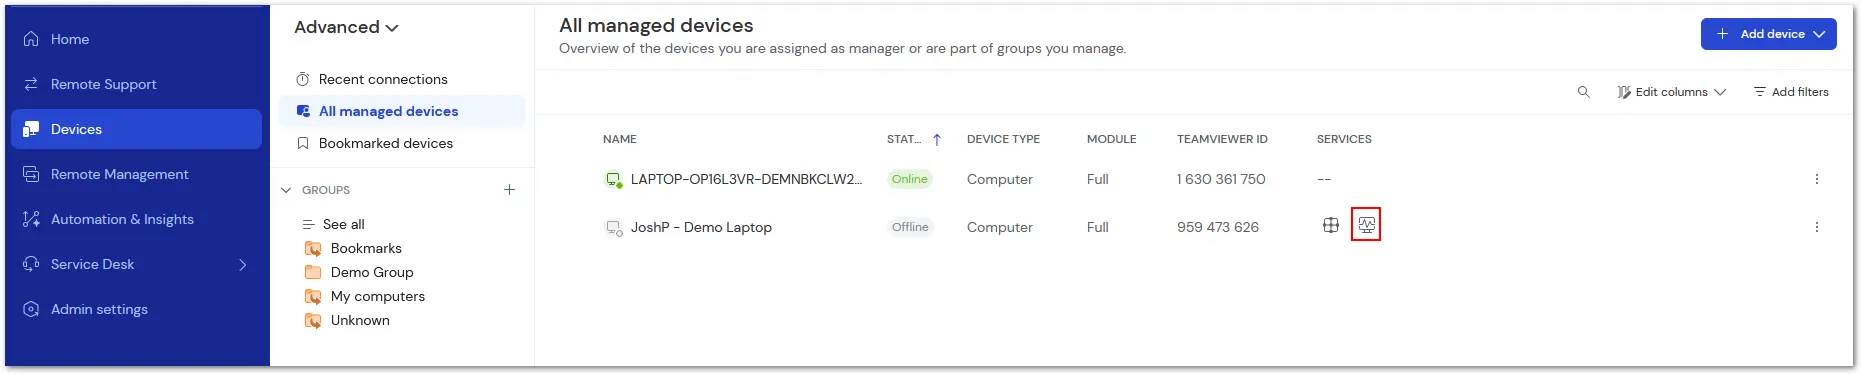
Task: Click the Add device button
Action: click(x=1768, y=34)
